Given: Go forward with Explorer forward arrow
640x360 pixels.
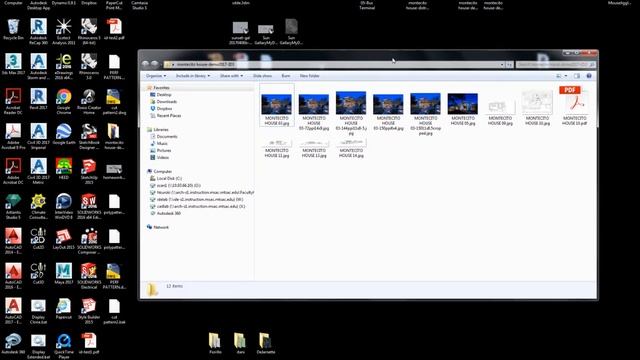Looking at the screenshot, I should pyautogui.click(x=155, y=64).
